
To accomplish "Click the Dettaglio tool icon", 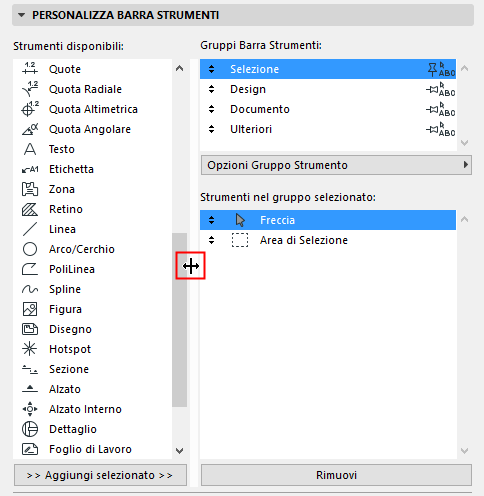I will pos(30,429).
